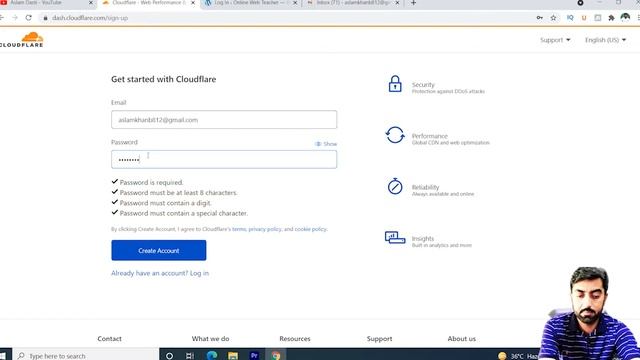Open the English (US) language dropdown
Image resolution: width=640 pixels, height=360 pixels.
coord(605,40)
